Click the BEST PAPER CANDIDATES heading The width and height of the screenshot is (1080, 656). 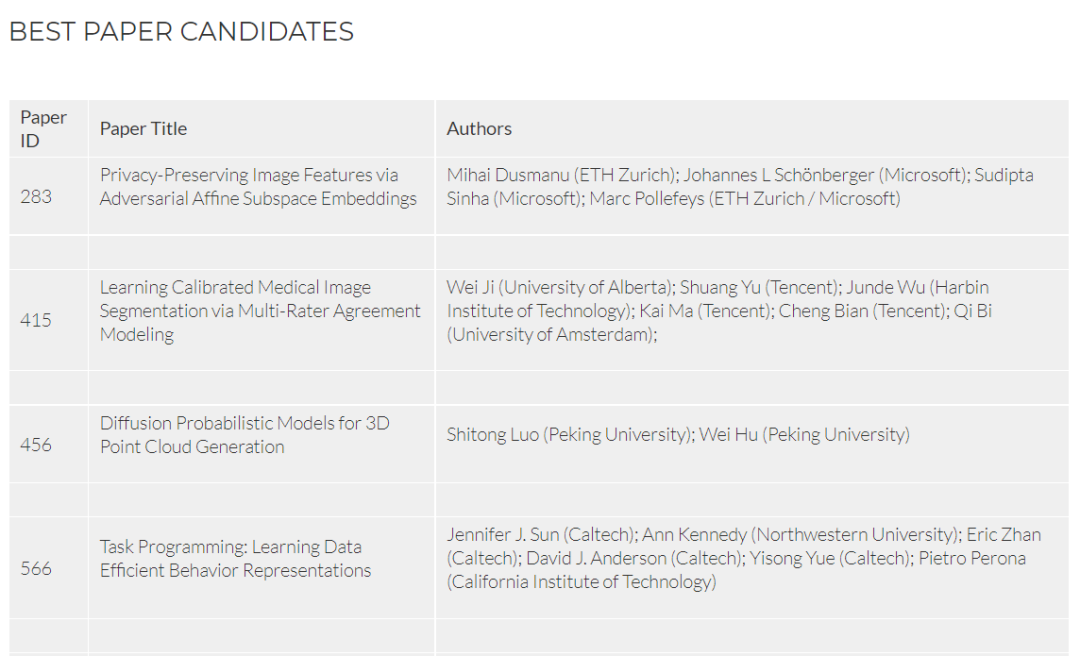pyautogui.click(x=181, y=32)
